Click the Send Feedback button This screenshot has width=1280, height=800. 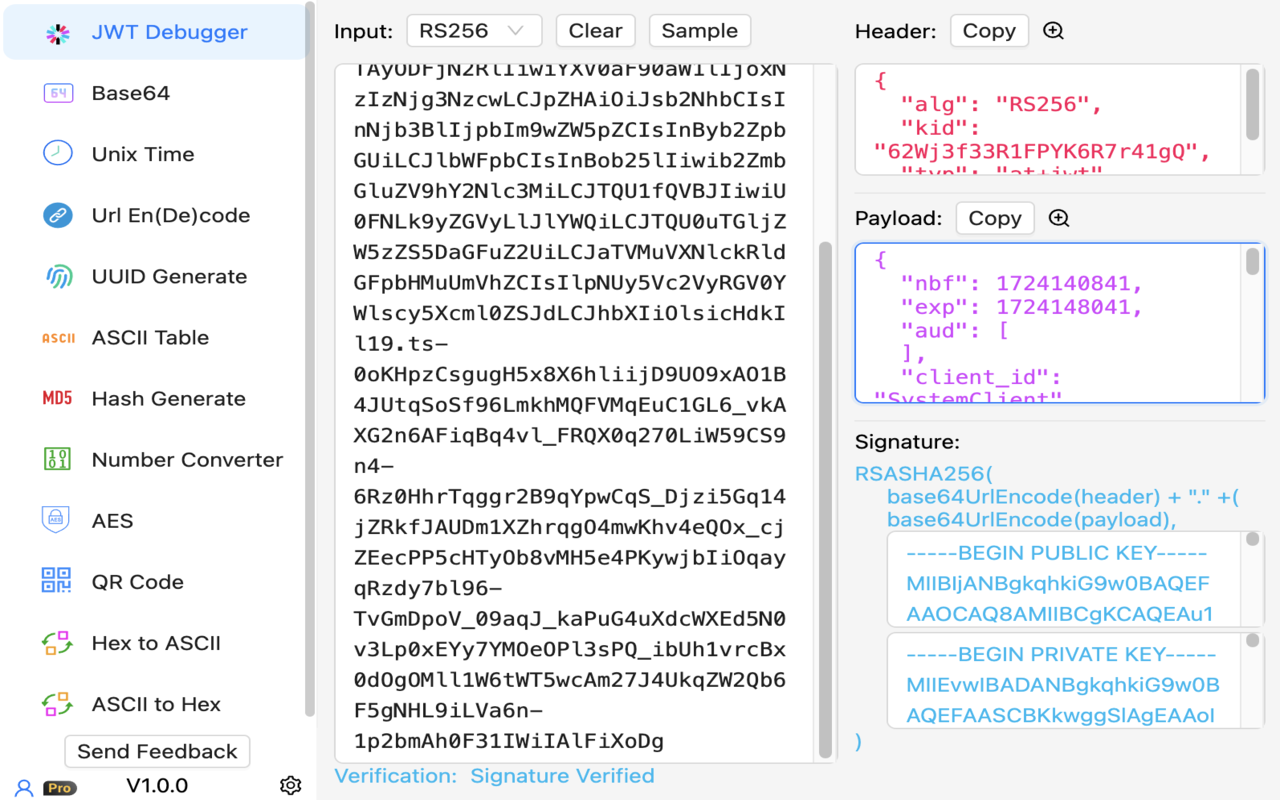point(157,751)
